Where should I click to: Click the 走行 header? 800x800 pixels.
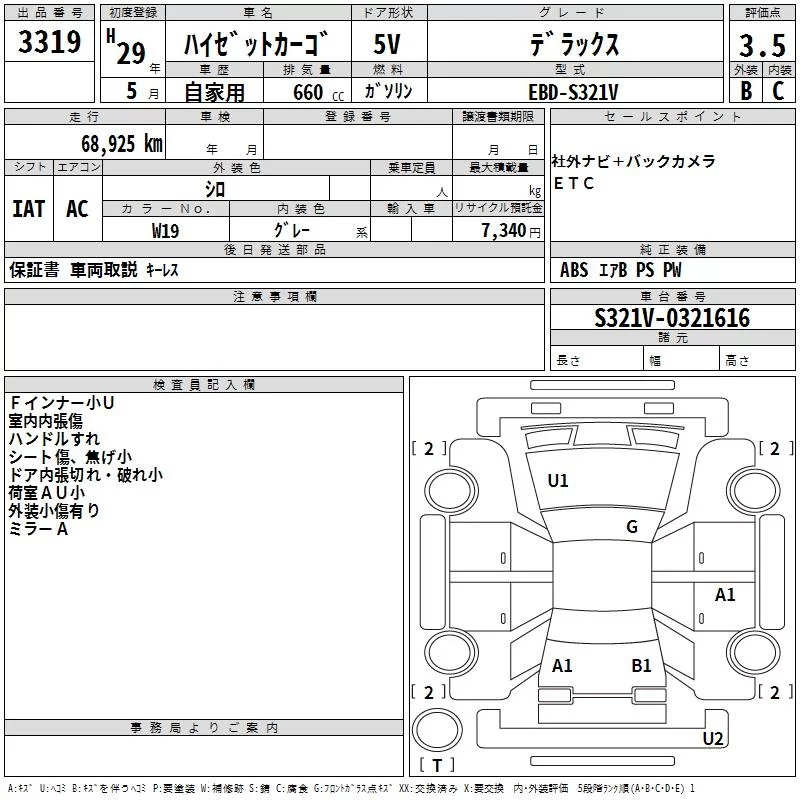(85, 117)
